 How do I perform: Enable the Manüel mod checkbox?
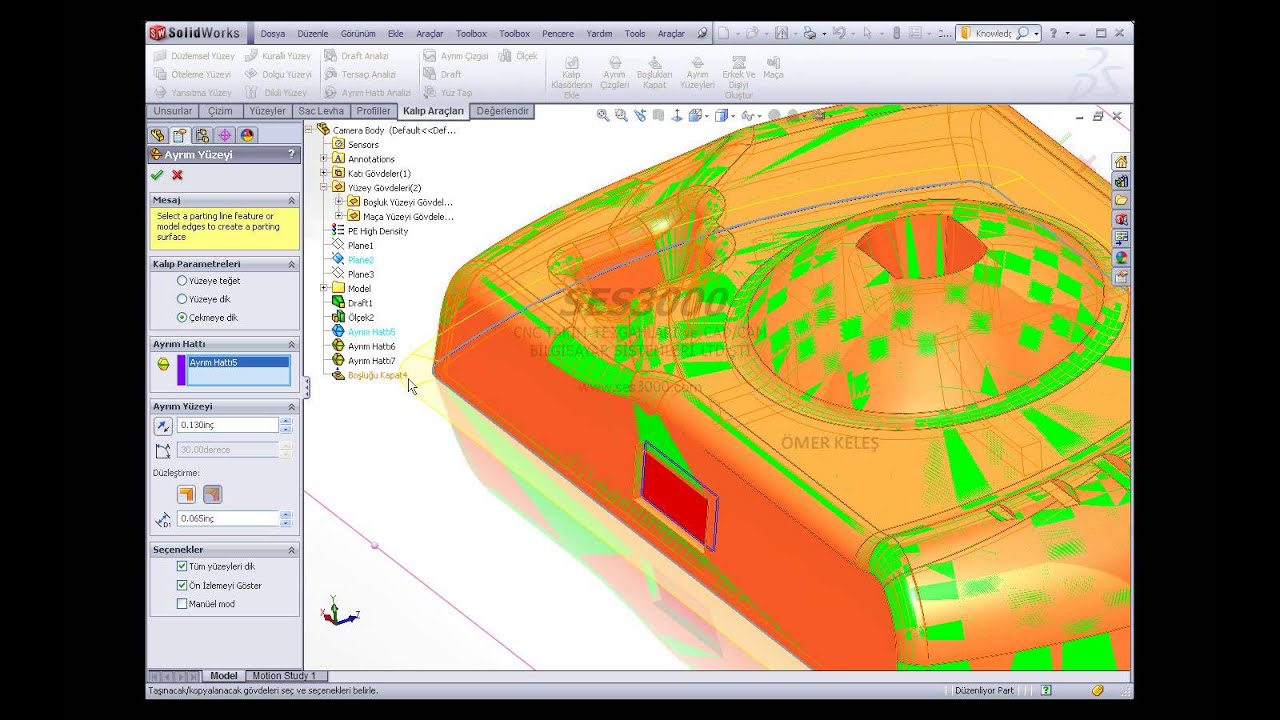(x=182, y=604)
